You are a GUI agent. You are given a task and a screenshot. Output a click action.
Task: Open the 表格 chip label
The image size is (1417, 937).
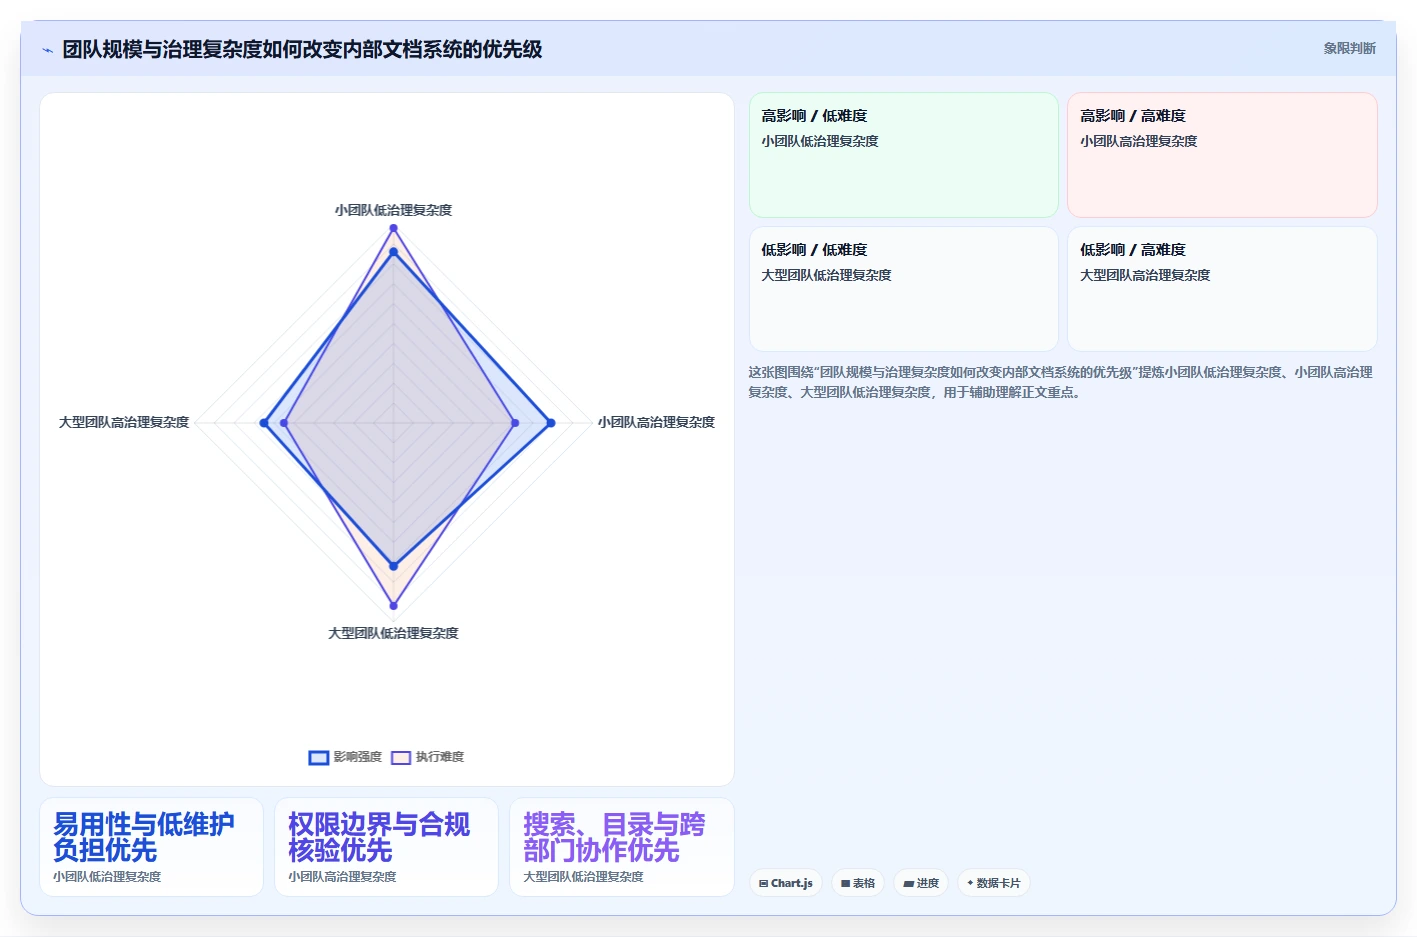pyautogui.click(x=864, y=883)
